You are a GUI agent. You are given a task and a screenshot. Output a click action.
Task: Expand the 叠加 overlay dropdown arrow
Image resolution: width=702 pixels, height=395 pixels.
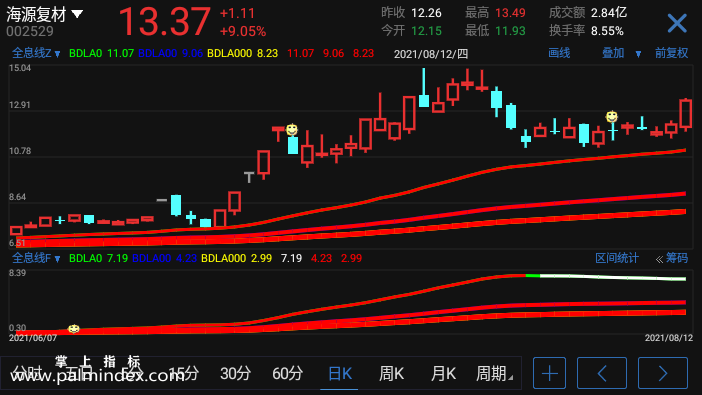pos(638,54)
